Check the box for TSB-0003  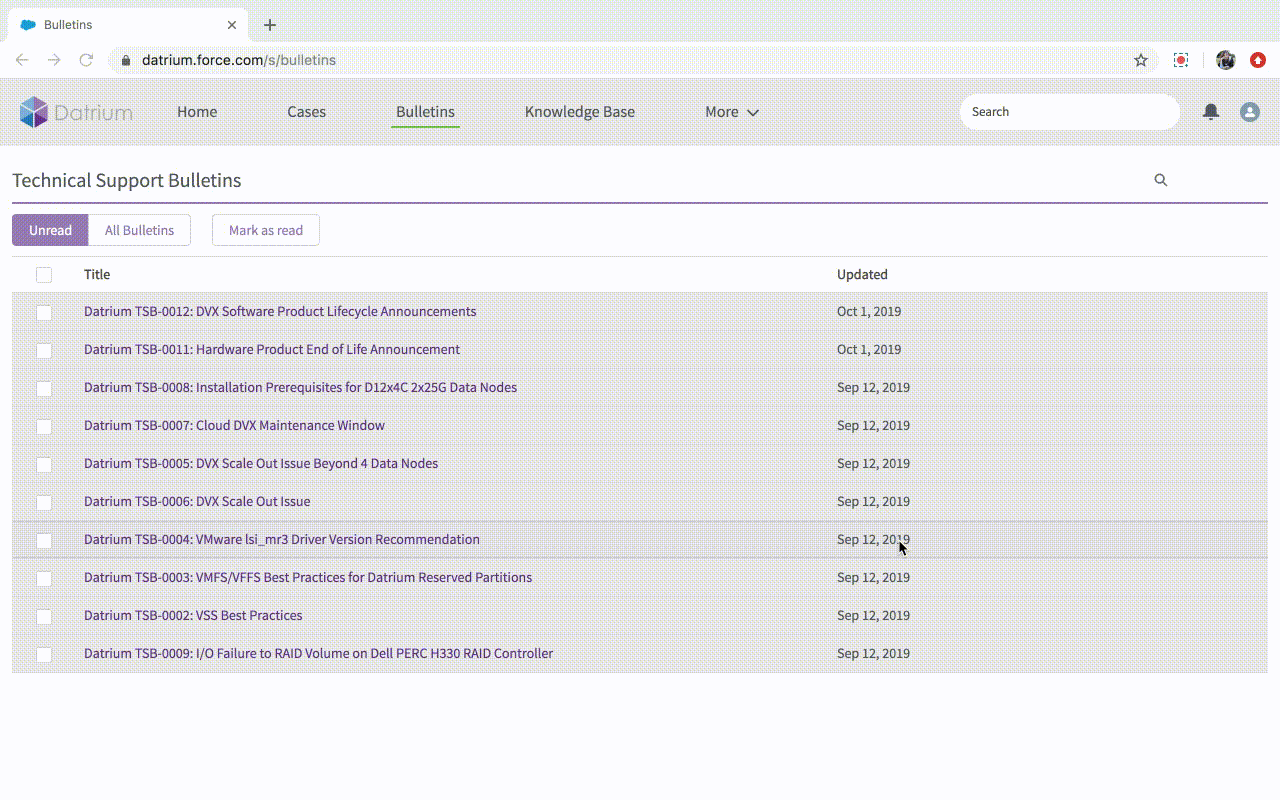pyautogui.click(x=44, y=579)
